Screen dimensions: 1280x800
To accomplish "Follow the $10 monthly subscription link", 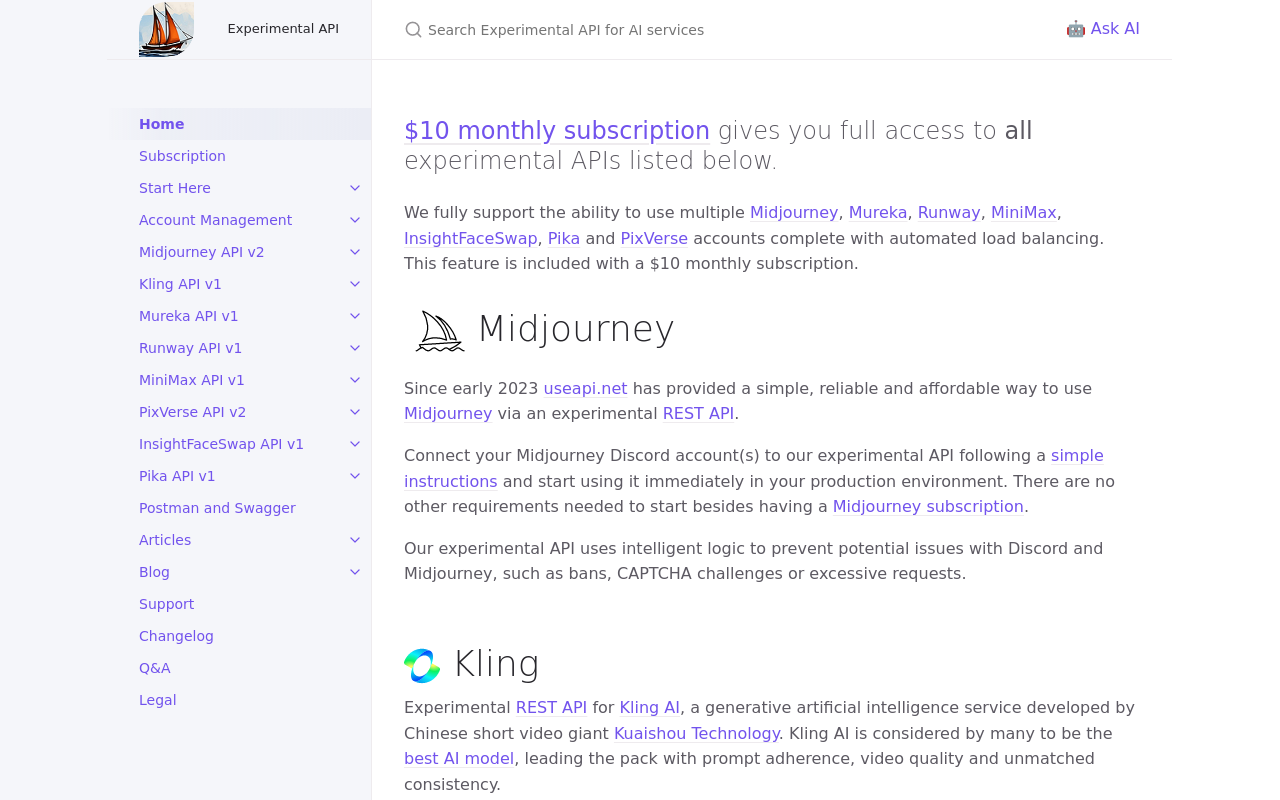I will [x=557, y=131].
